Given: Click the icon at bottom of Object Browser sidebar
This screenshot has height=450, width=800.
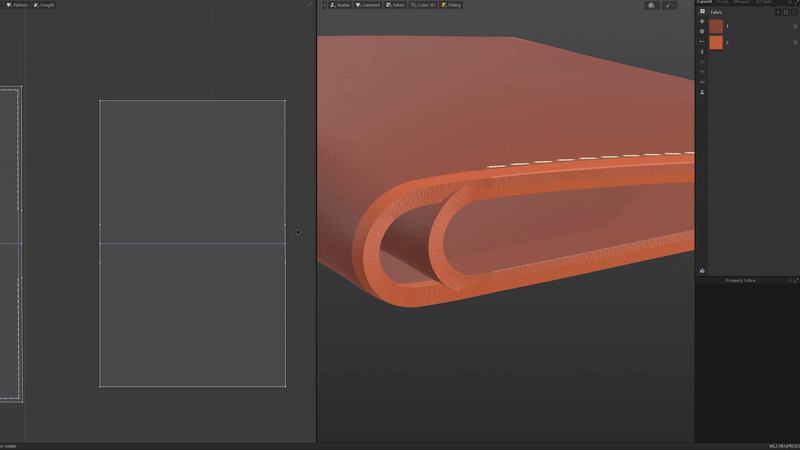Looking at the screenshot, I should tap(702, 271).
